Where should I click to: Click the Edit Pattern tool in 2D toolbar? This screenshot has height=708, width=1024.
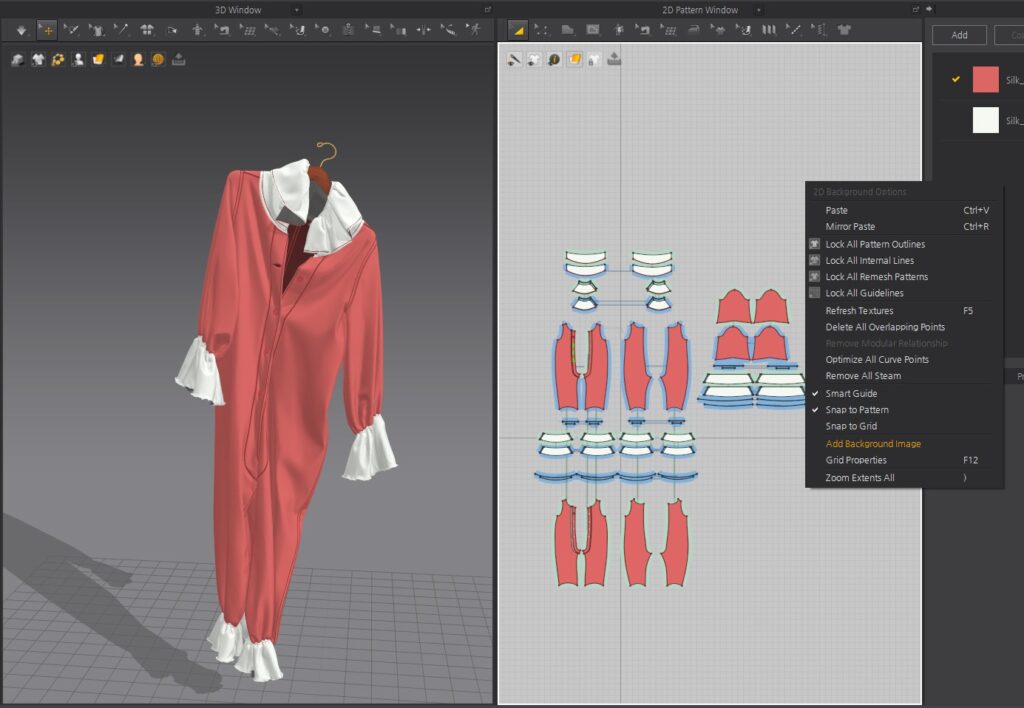(518, 30)
